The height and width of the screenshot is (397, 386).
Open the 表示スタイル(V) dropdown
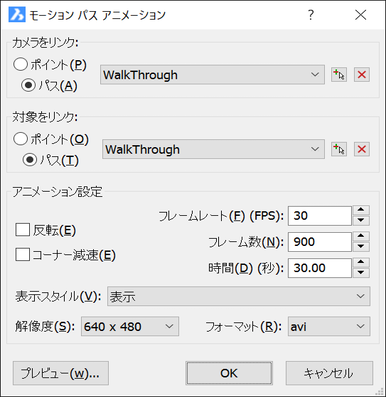point(239,296)
